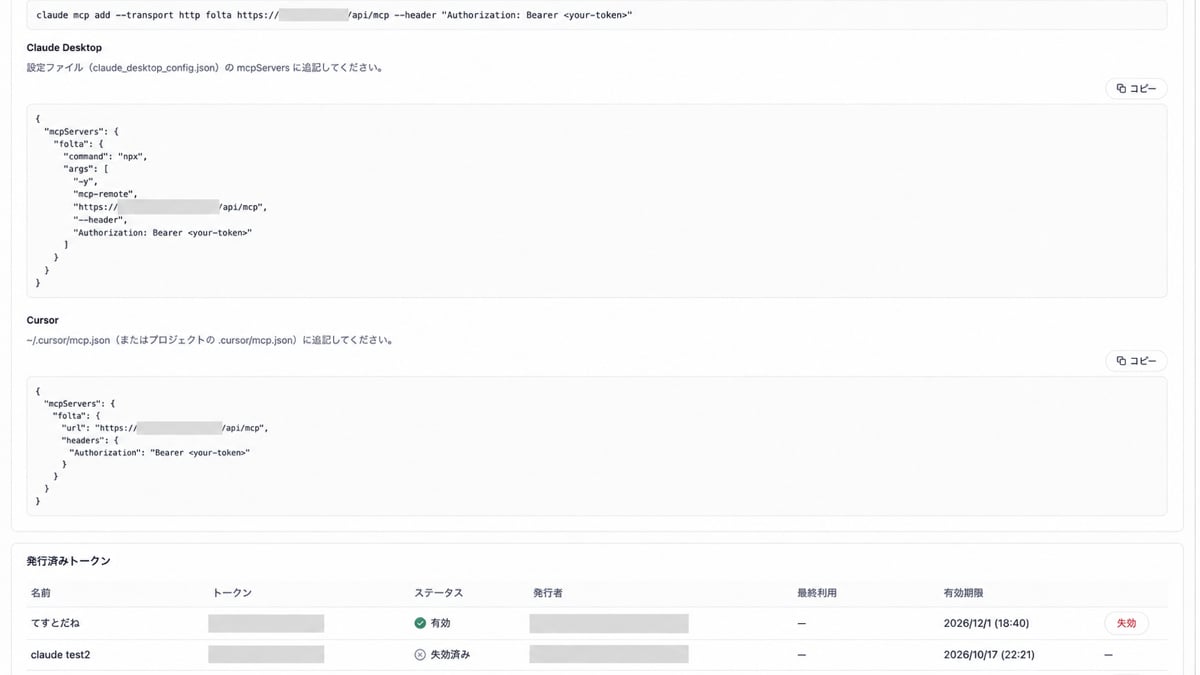Click the Cursor section heading
The image size is (1200, 675).
pos(43,320)
